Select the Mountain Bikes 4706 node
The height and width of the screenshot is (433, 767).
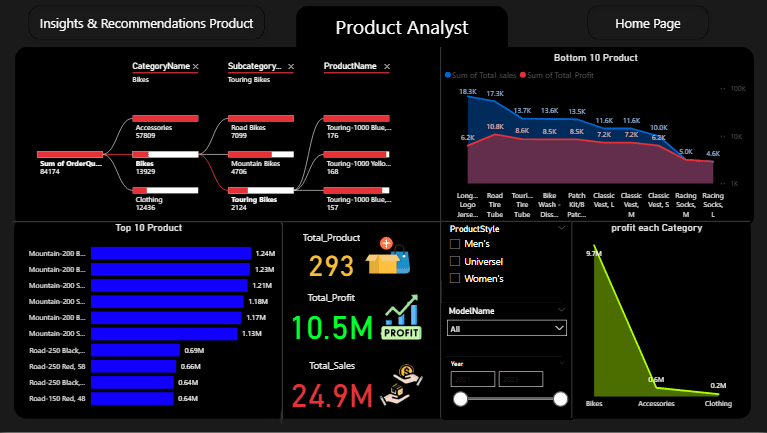pyautogui.click(x=261, y=154)
